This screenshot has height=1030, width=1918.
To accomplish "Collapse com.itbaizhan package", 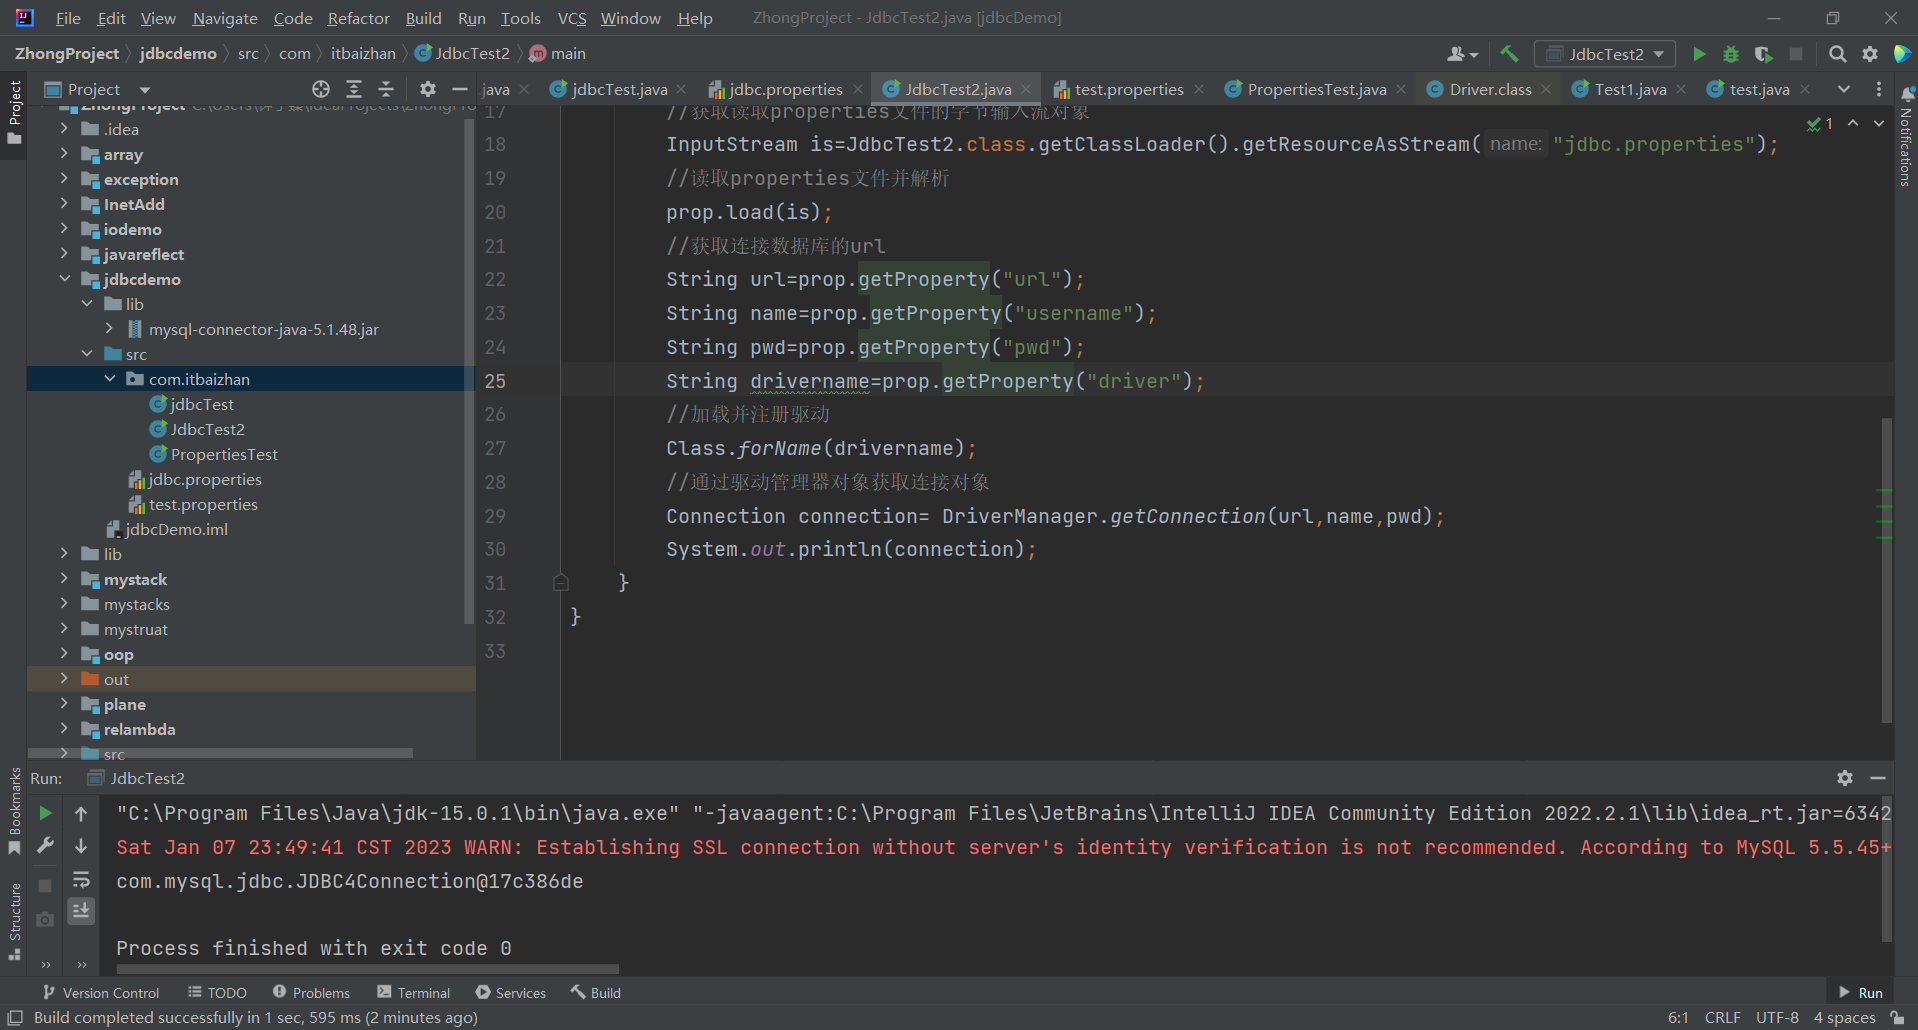I will pos(109,379).
